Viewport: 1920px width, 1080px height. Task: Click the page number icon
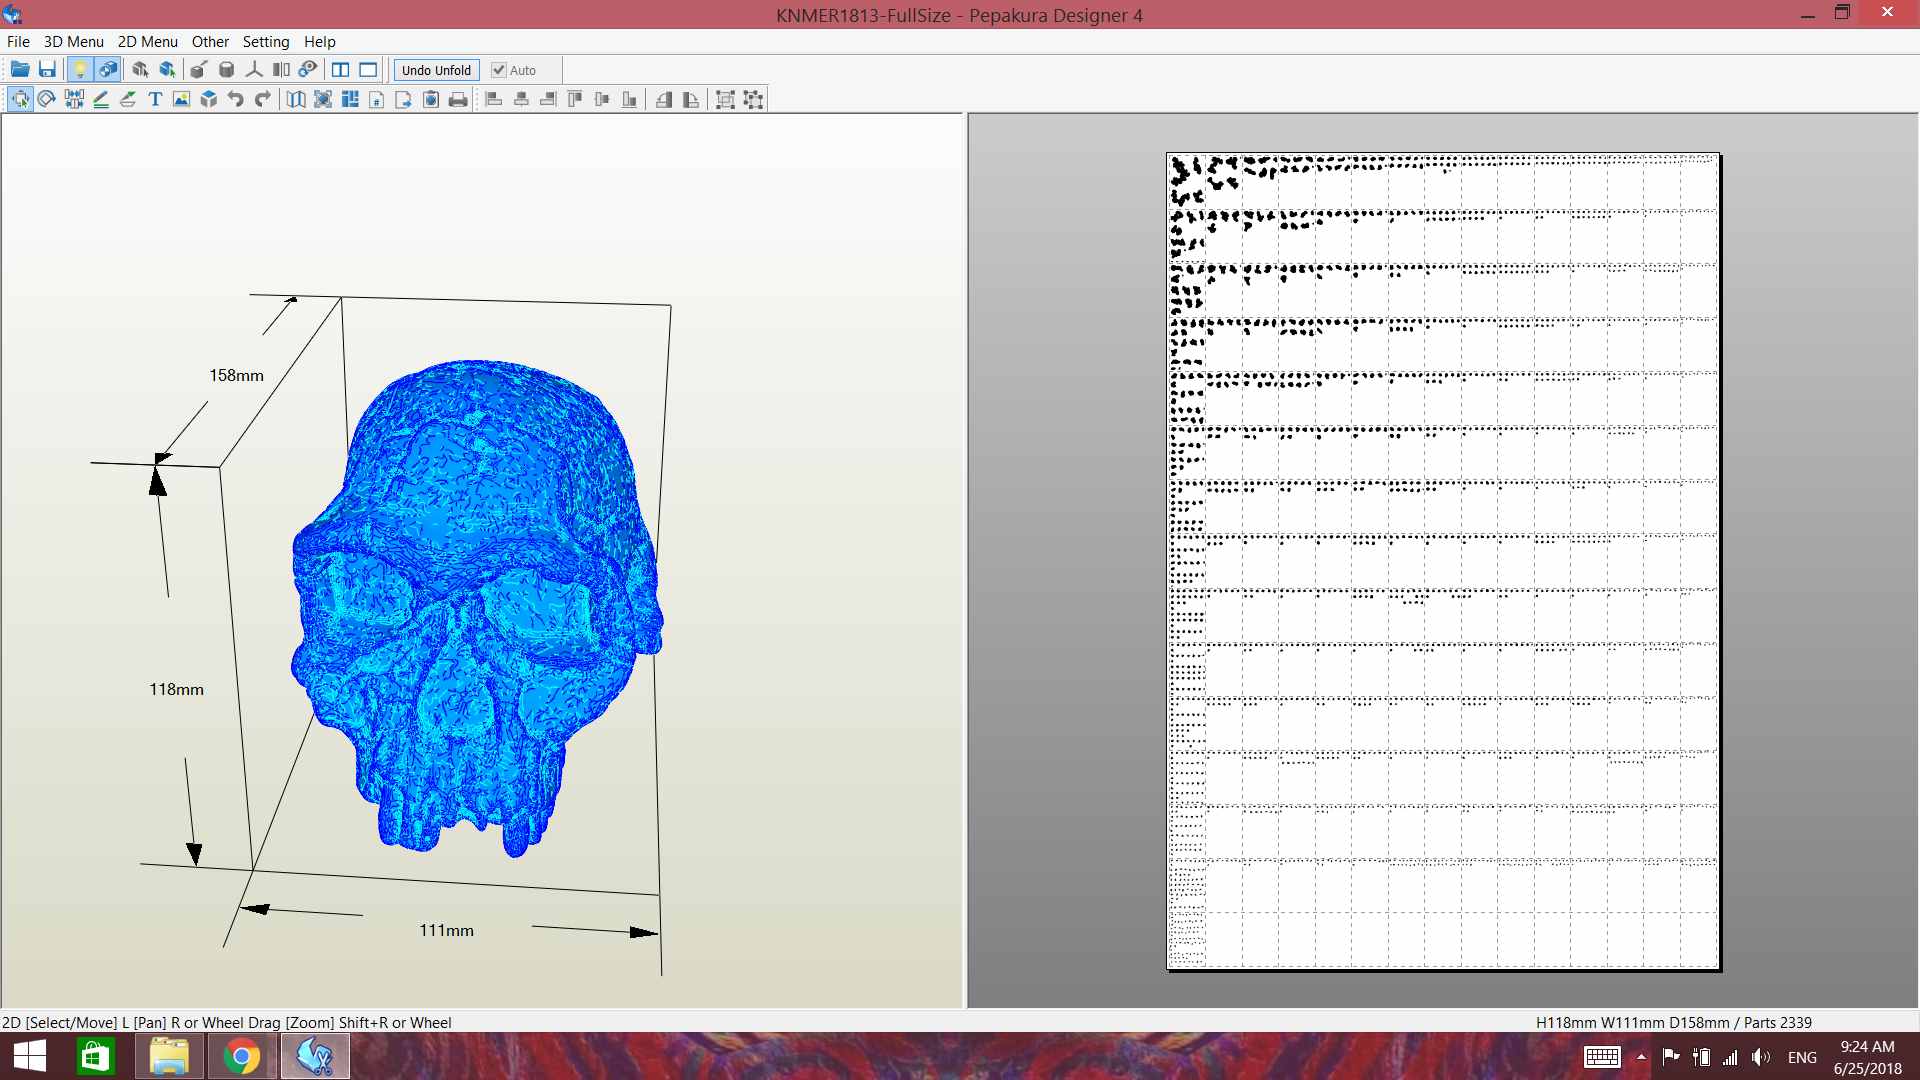click(377, 99)
